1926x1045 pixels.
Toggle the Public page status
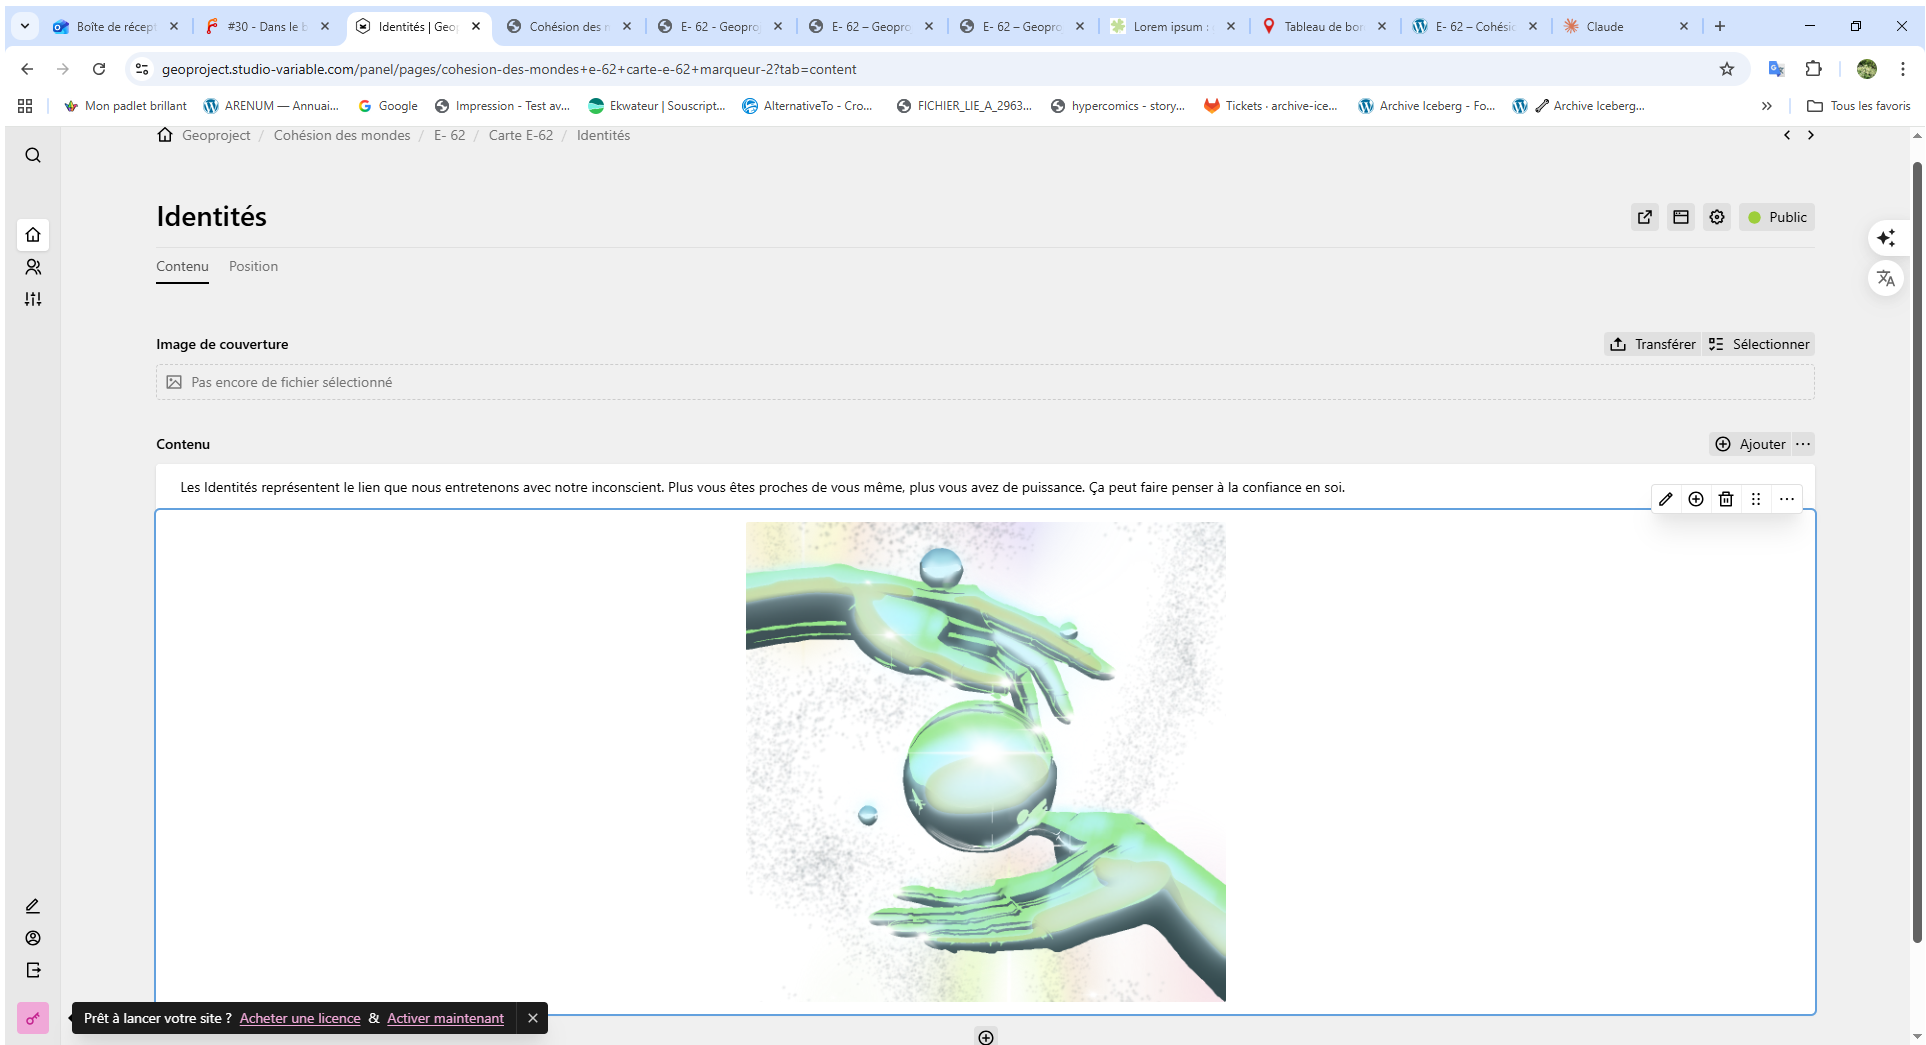click(x=1776, y=217)
